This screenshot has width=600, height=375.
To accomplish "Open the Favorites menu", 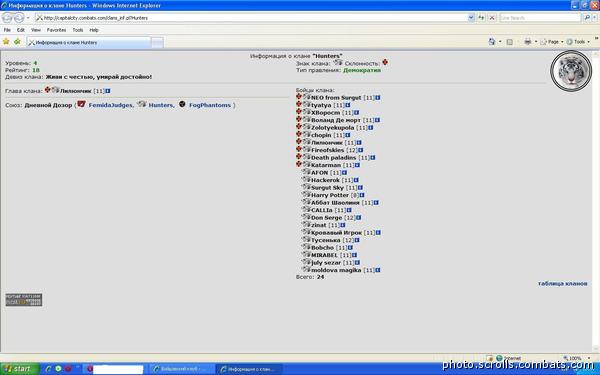I will (57, 30).
